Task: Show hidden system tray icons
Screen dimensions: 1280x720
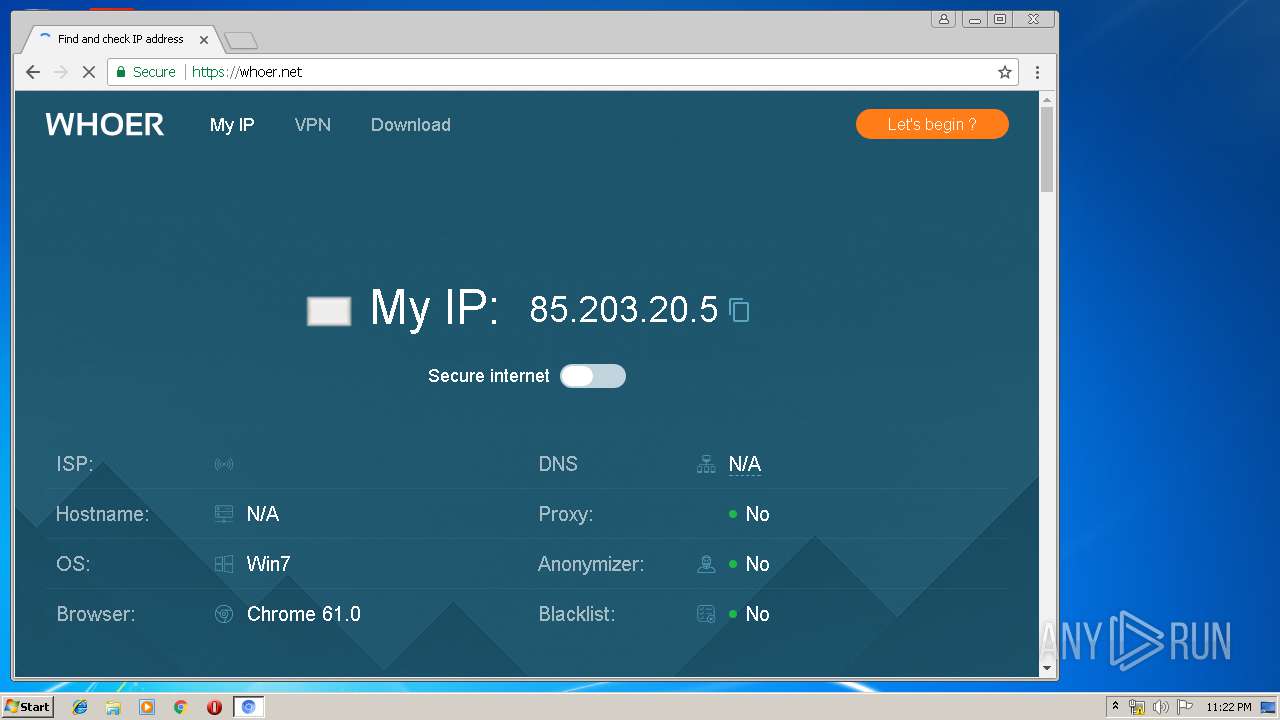Action: (x=1115, y=706)
